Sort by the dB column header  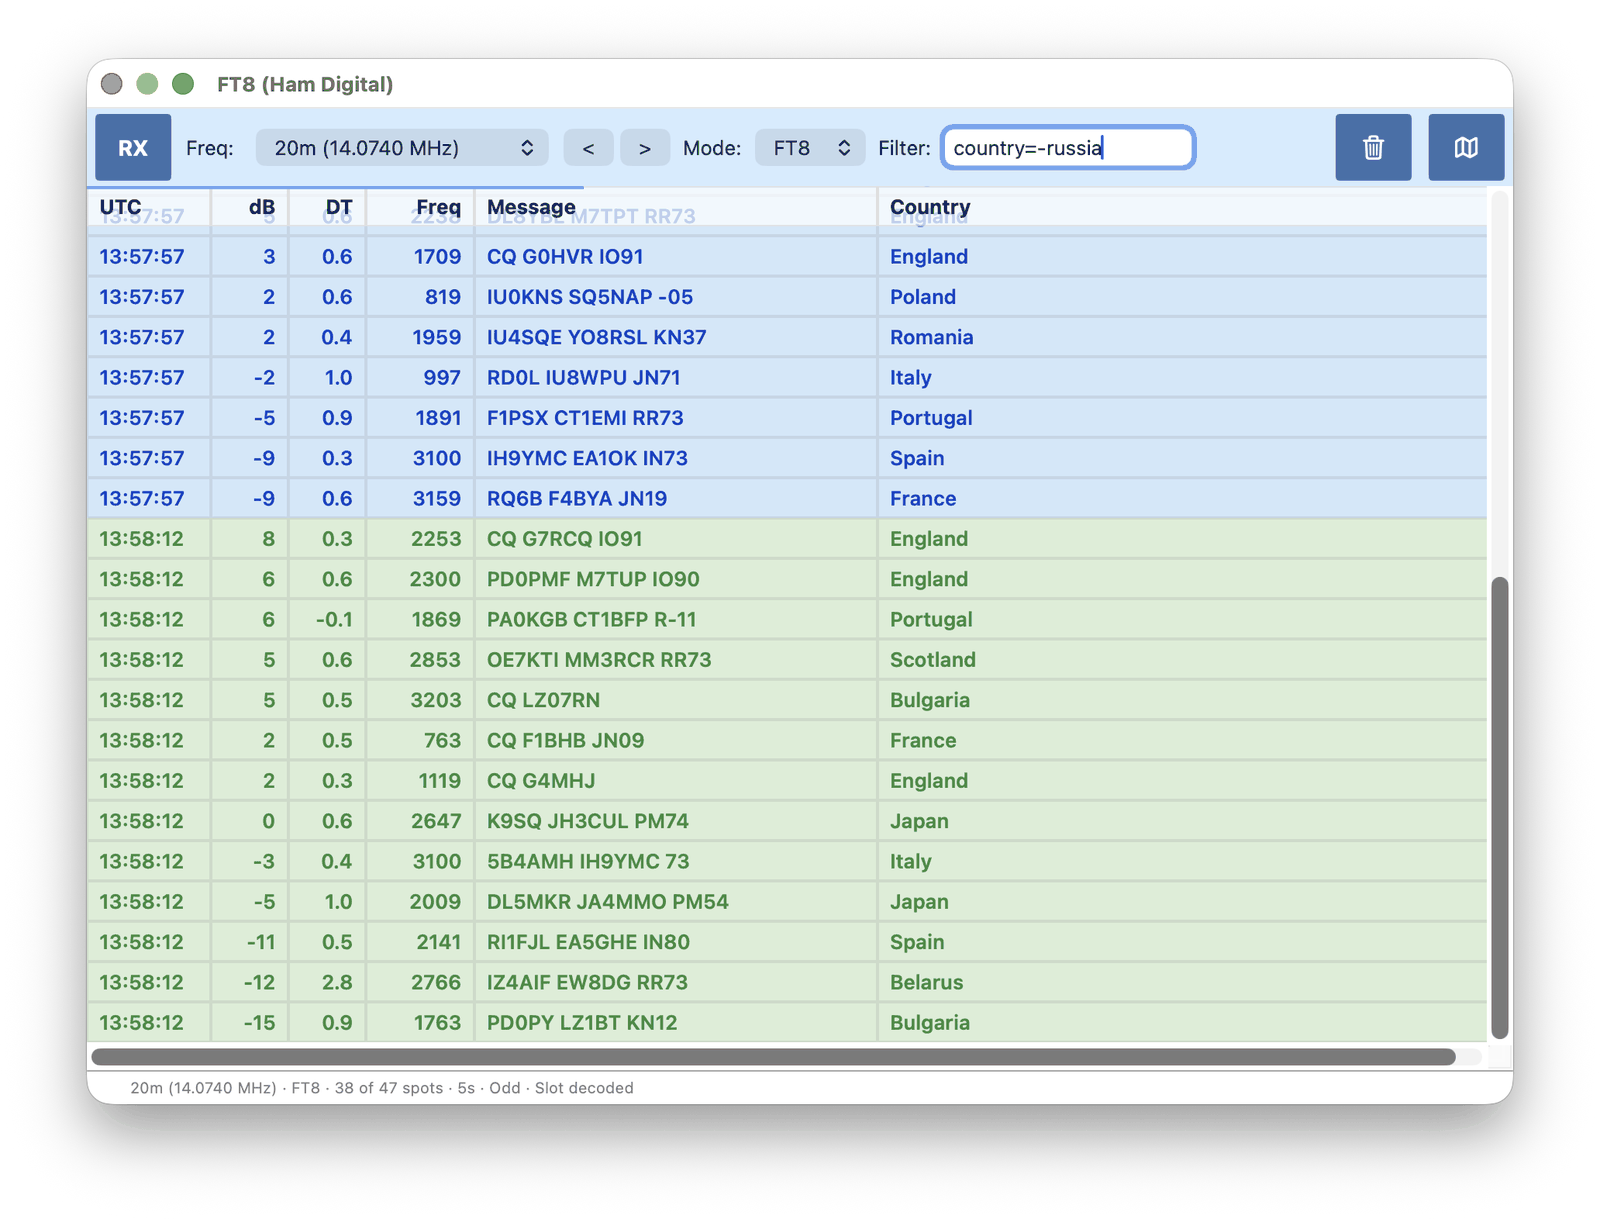(x=262, y=207)
